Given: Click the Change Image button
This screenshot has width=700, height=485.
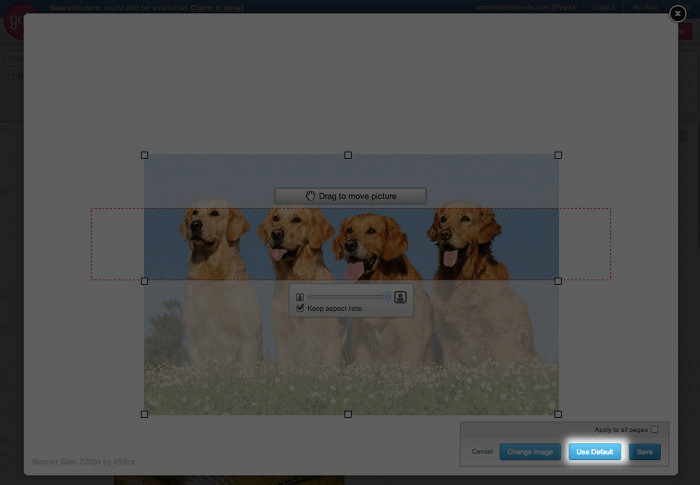Looking at the screenshot, I should (x=530, y=452).
